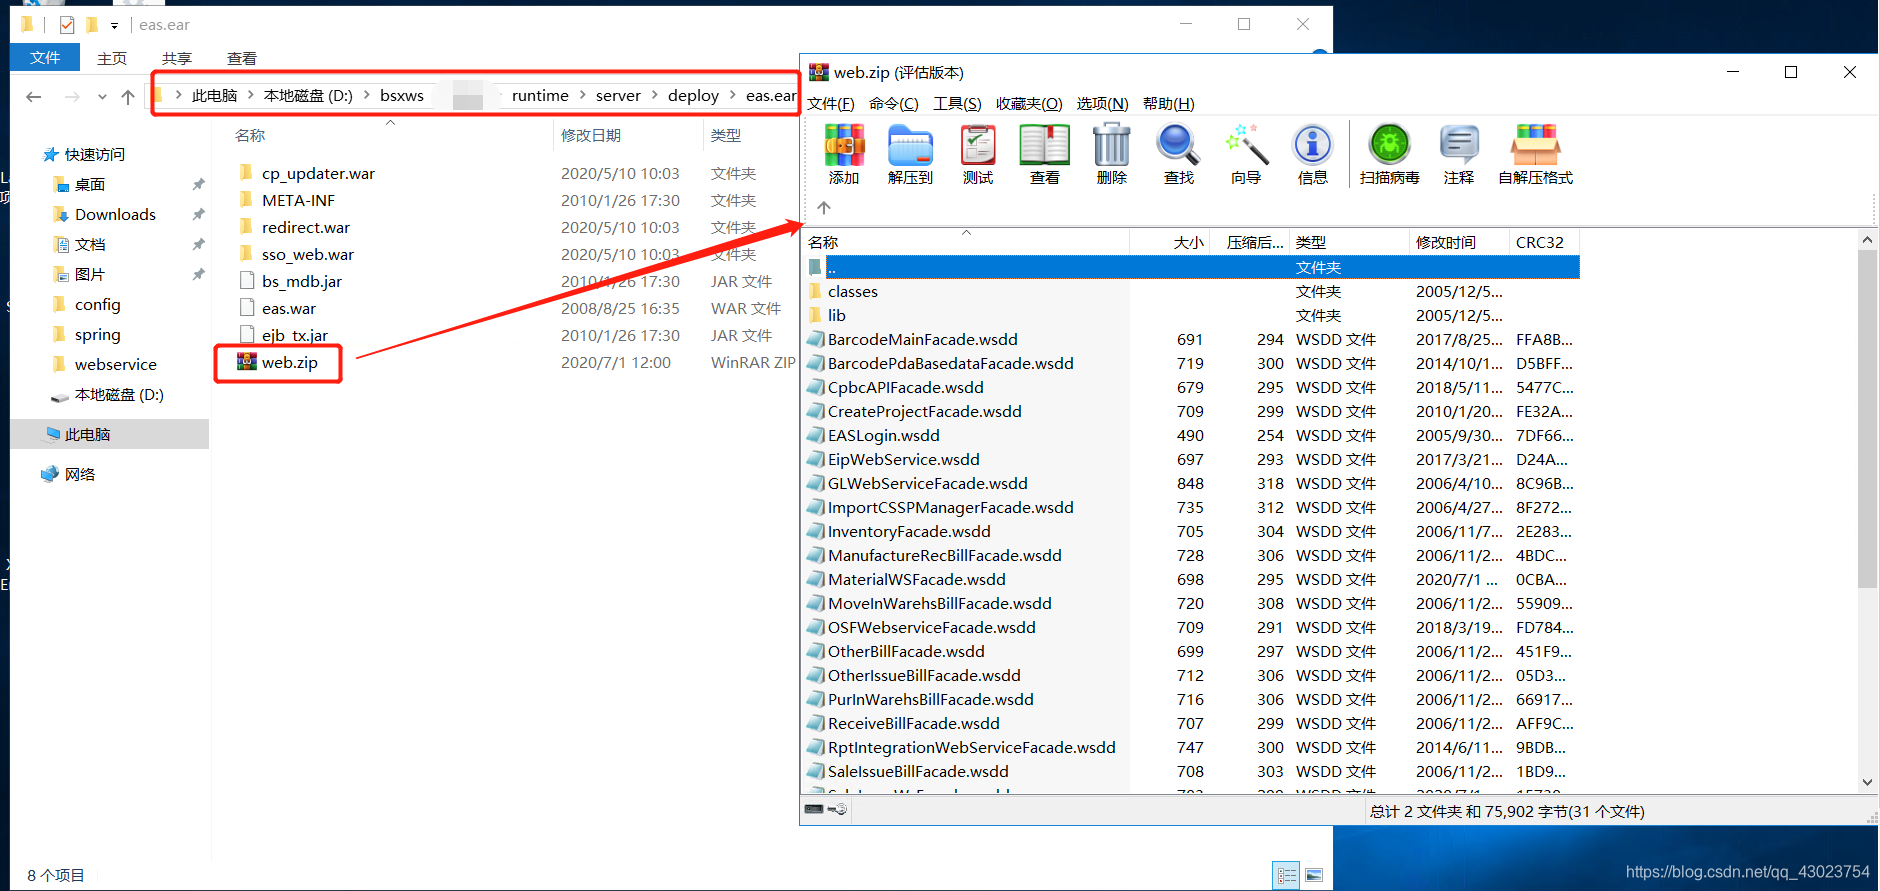Select sso_web.war folder
The width and height of the screenshot is (1880, 891).
[308, 254]
